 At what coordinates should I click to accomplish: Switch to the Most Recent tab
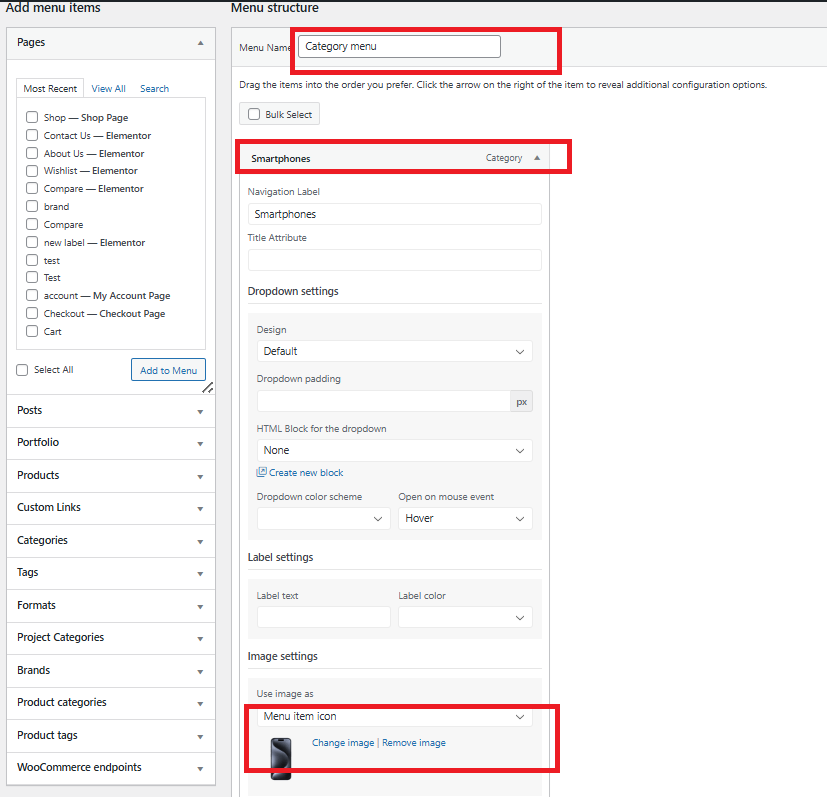click(x=50, y=88)
